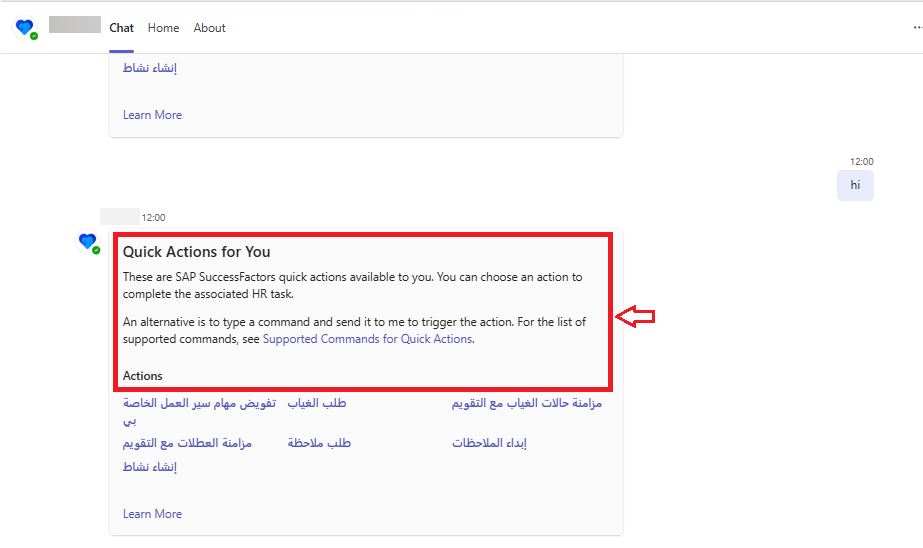Open the more options ellipsis menu

917,28
